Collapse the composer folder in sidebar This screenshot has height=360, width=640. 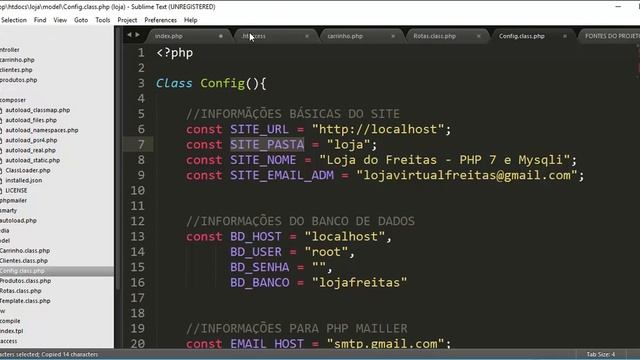click(x=13, y=100)
